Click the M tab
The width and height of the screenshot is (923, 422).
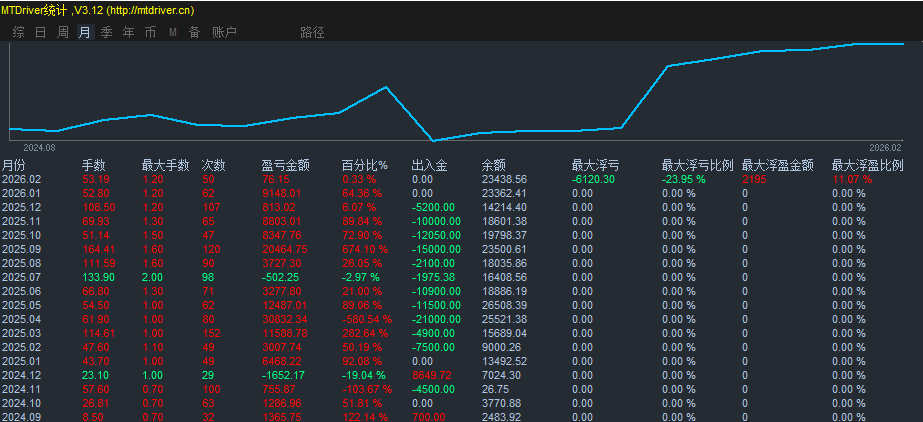click(172, 32)
